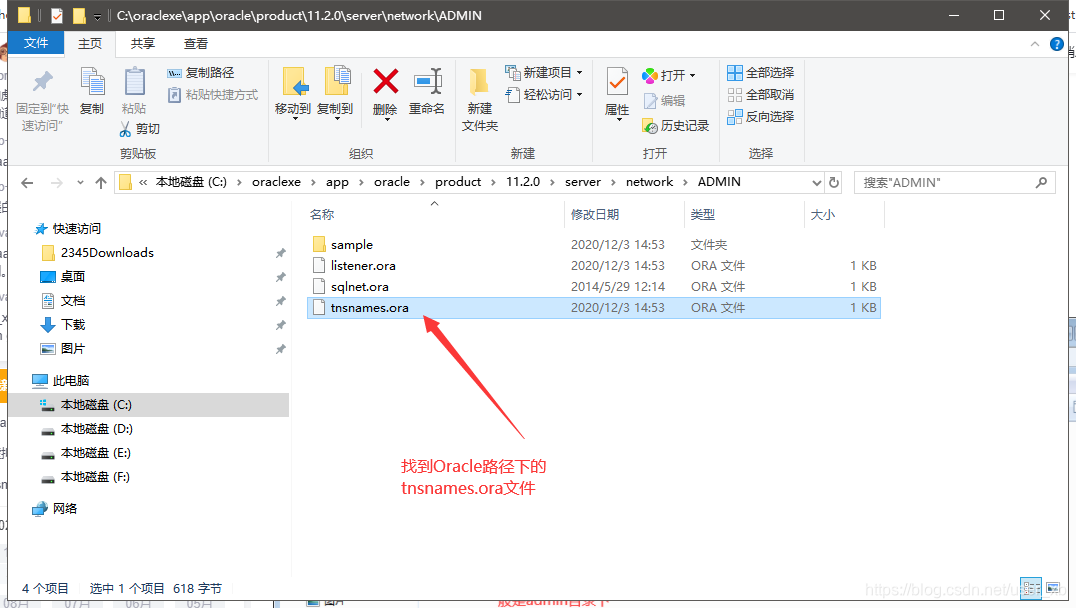Open Network (网络) in sidebar
1076x608 pixels.
[x=65, y=508]
